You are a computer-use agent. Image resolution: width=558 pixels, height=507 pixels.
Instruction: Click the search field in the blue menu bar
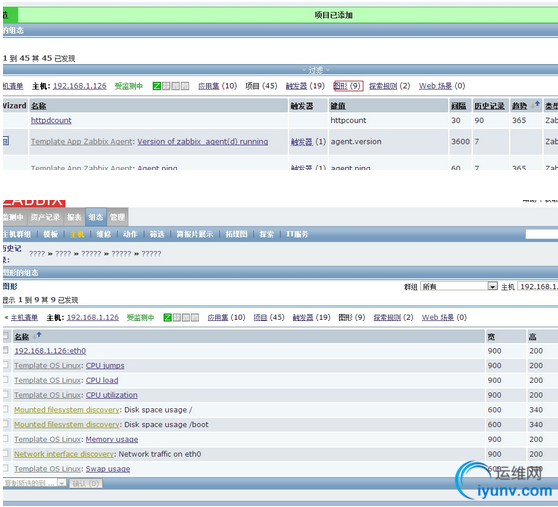(x=542, y=234)
